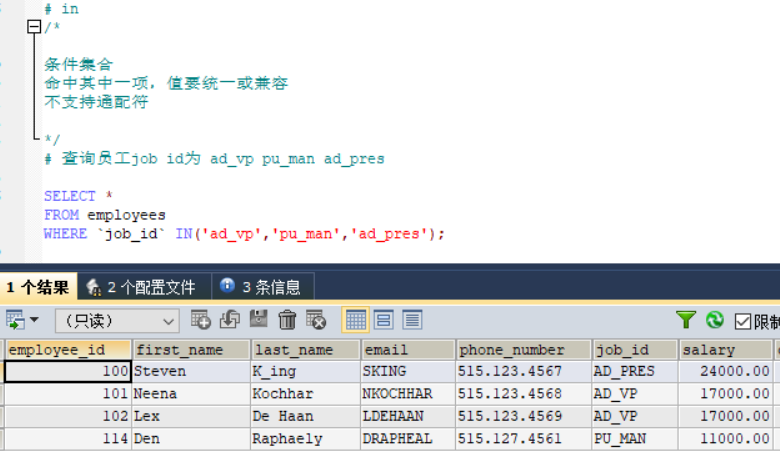Image resolution: width=780 pixels, height=465 pixels.
Task: Click the green filter funnel icon
Action: click(x=685, y=320)
